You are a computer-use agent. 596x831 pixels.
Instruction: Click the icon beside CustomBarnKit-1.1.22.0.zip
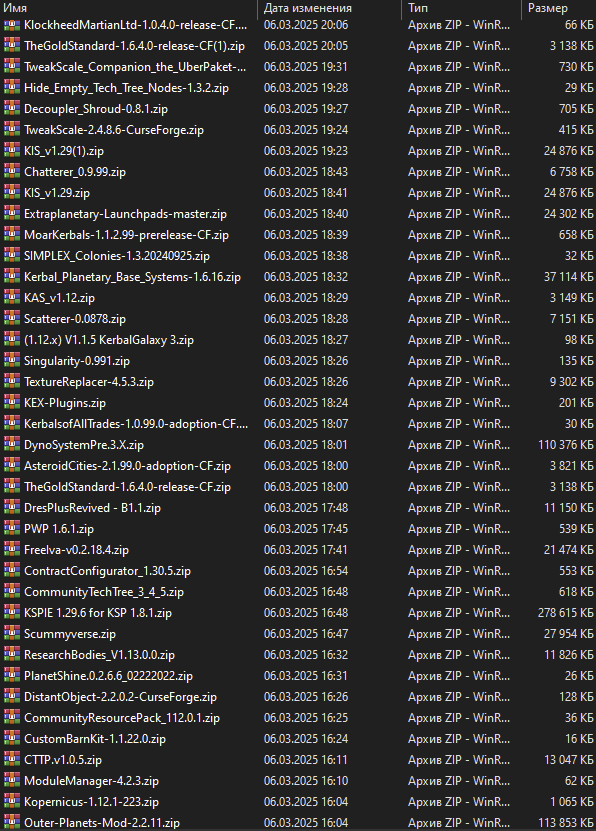12,739
